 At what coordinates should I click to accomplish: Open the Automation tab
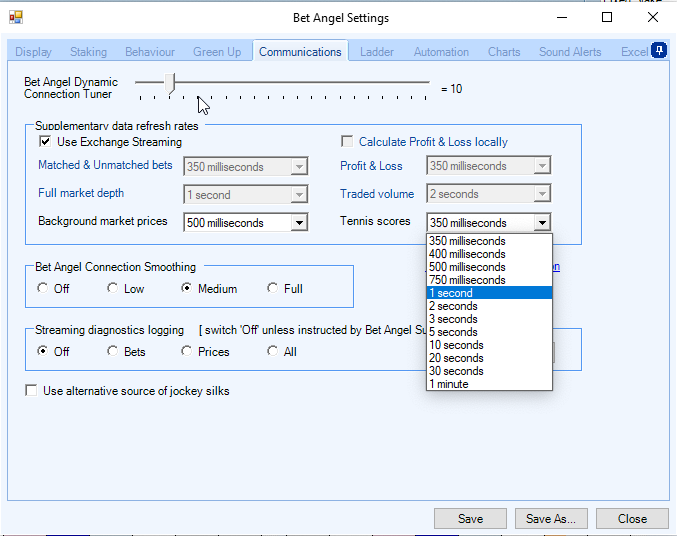click(441, 52)
